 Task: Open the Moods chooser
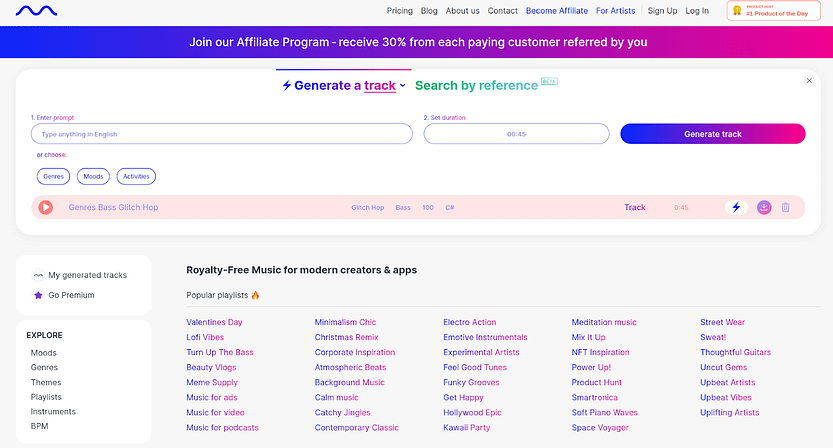[x=93, y=176]
